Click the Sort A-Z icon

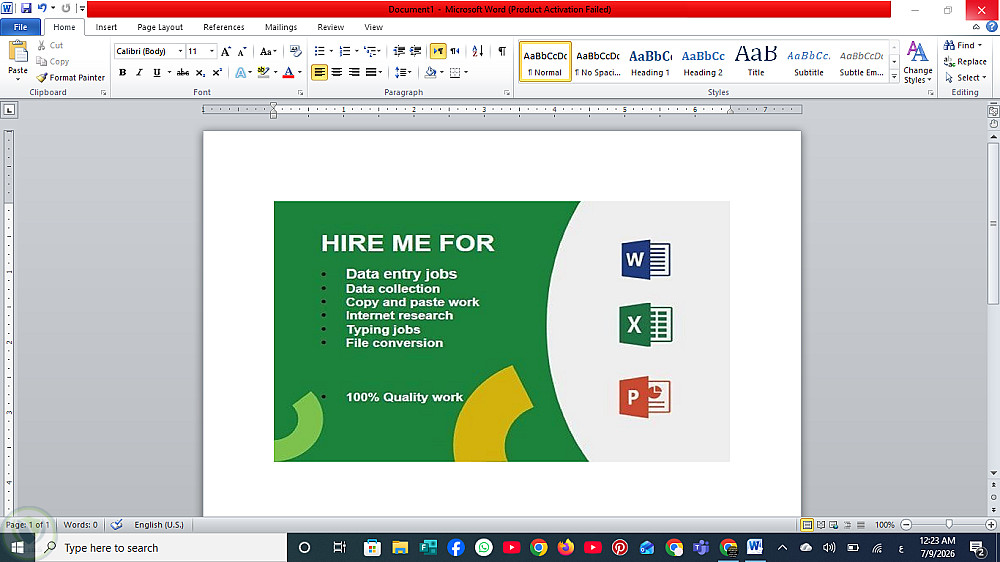tap(478, 51)
